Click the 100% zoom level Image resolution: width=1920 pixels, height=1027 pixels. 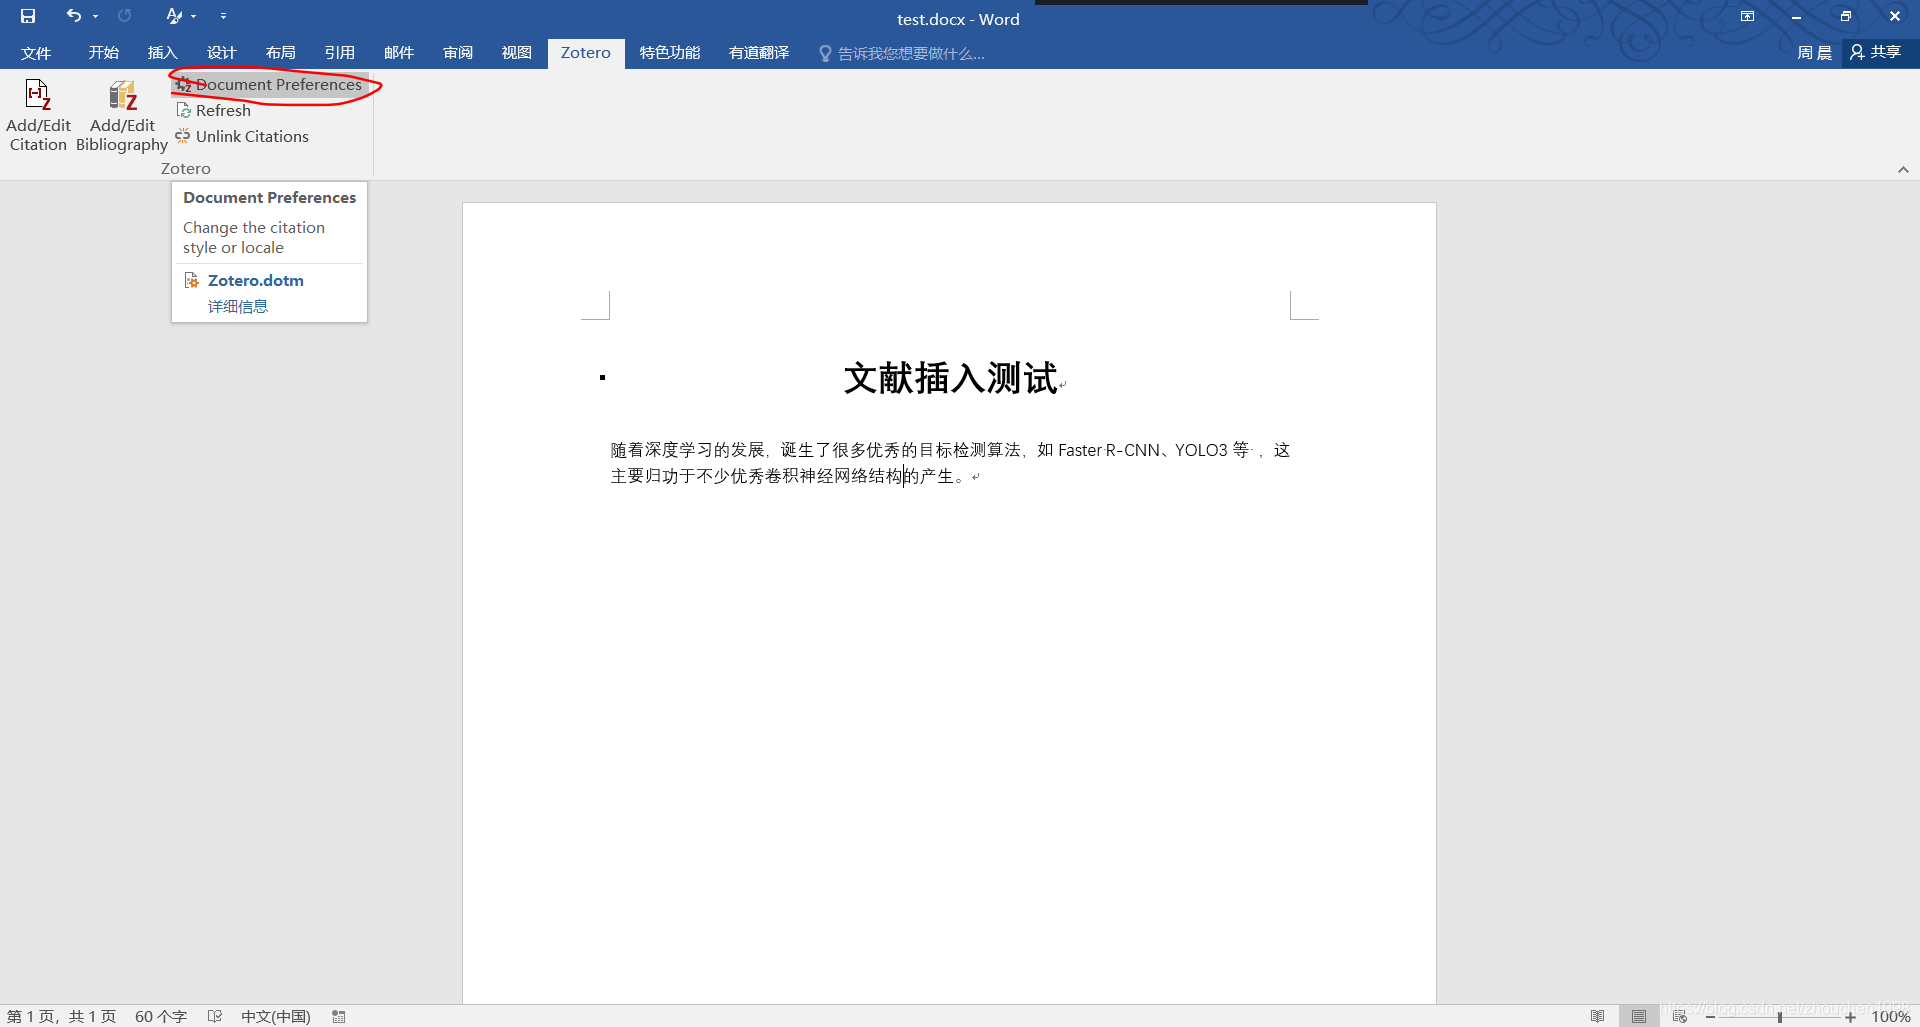[1890, 1016]
